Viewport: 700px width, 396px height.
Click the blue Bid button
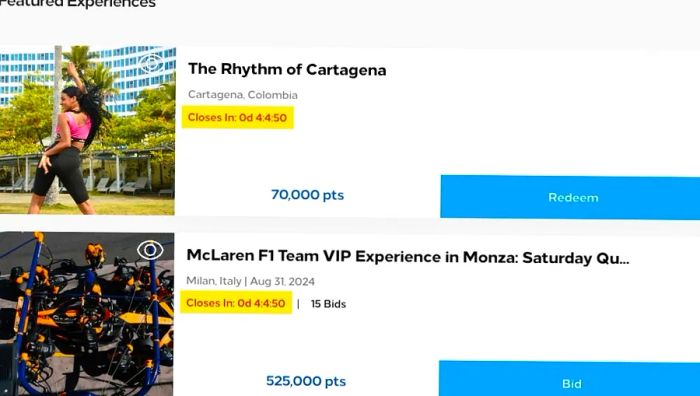click(x=570, y=379)
